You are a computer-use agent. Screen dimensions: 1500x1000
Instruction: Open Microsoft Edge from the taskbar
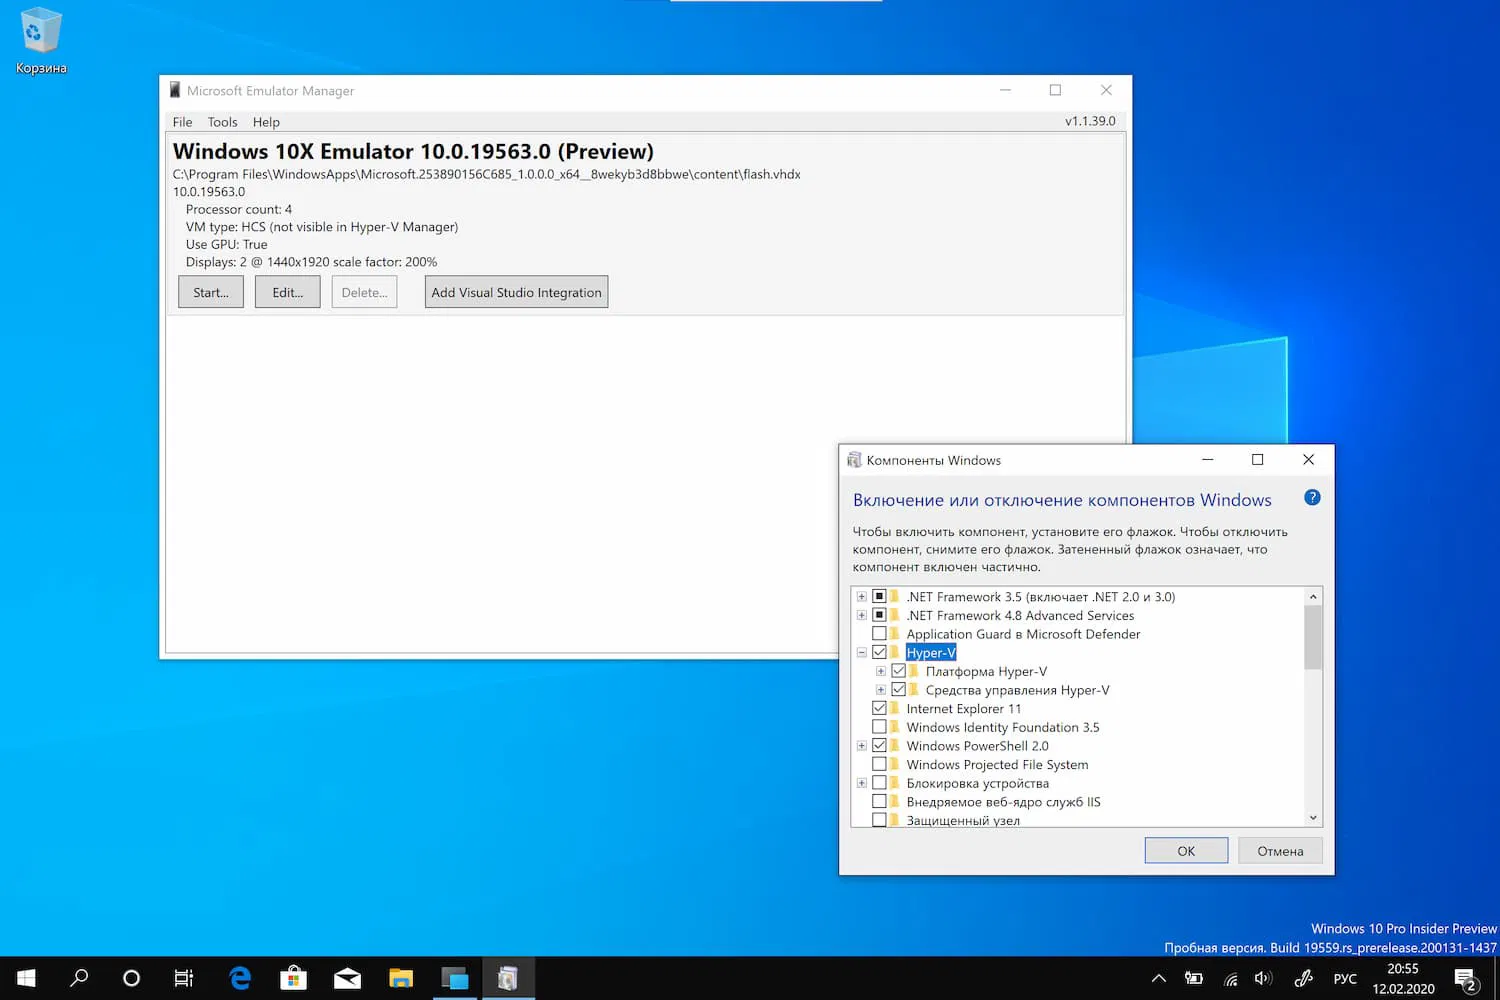[x=240, y=978]
